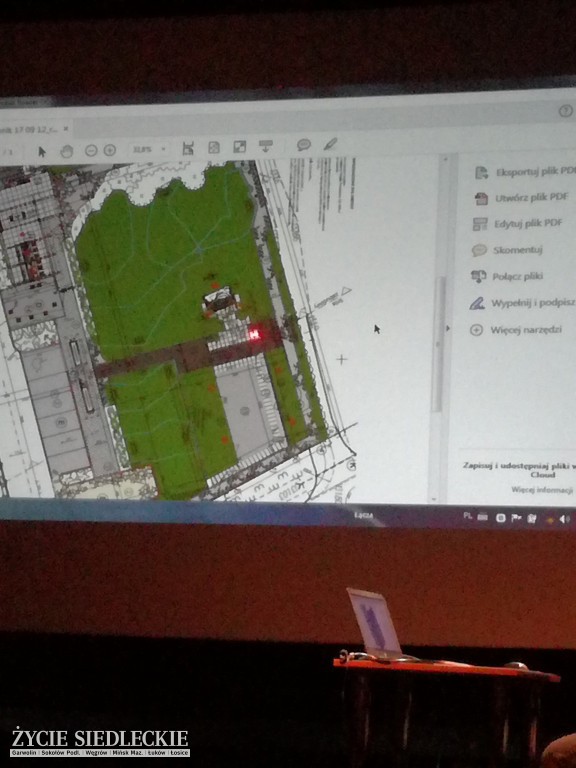Open Wypełnij i podpisz tool
576x768 pixels.
[522, 303]
